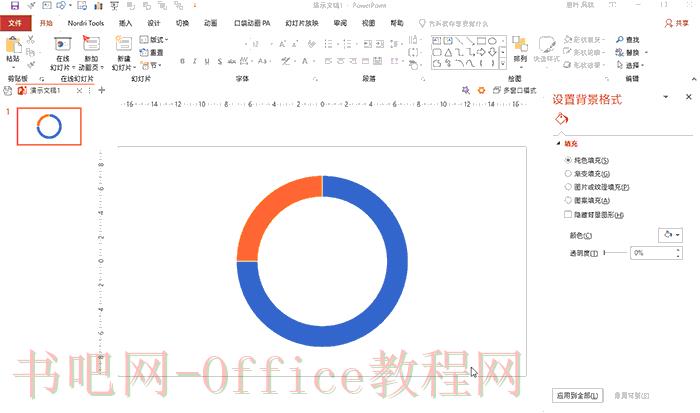Select slide 1 thumbnail
The image size is (700, 413).
click(x=49, y=126)
